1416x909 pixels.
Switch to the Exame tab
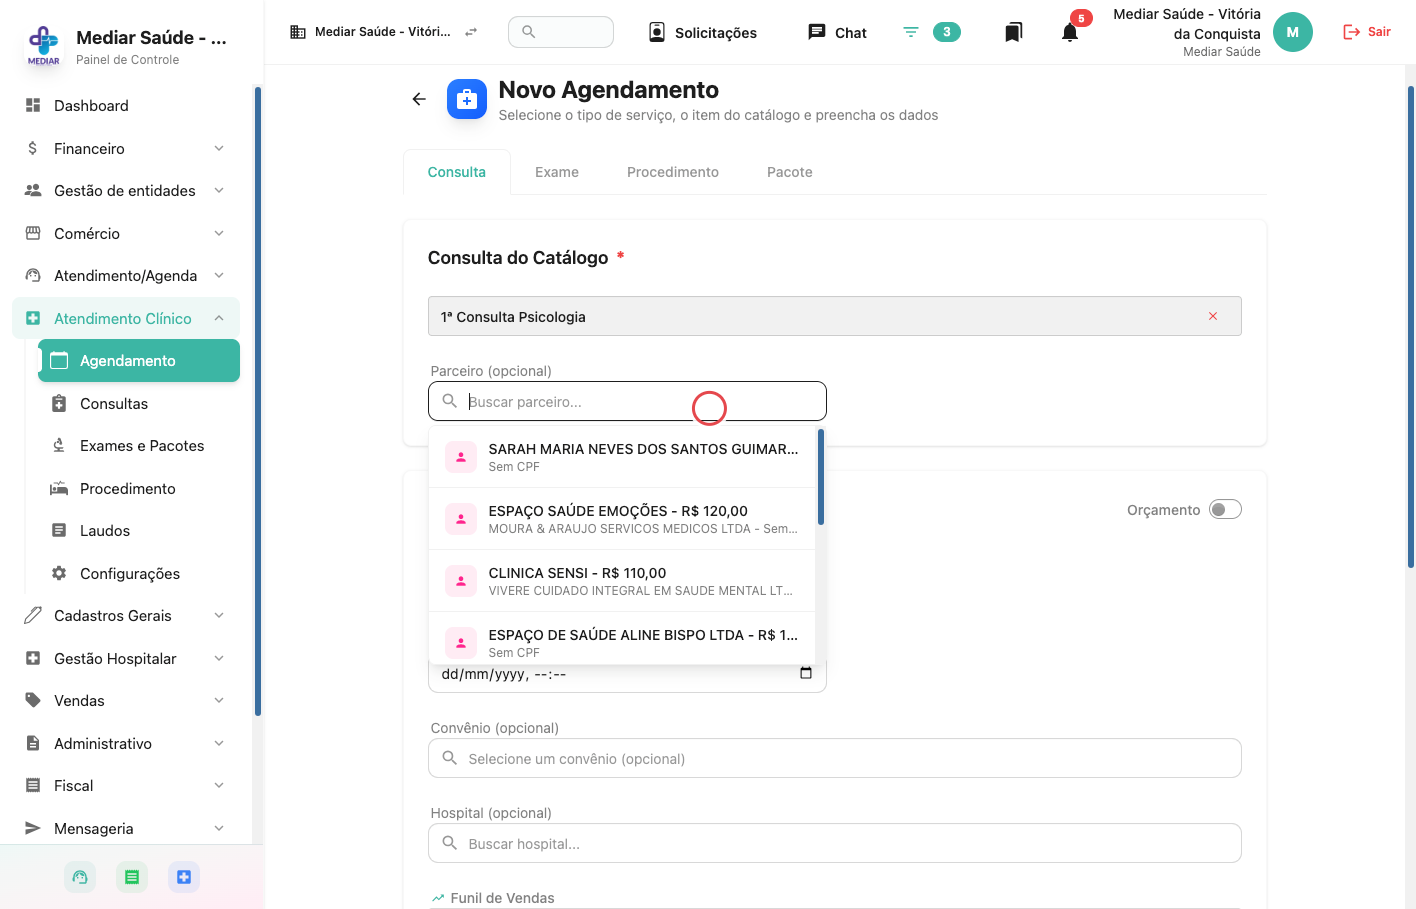(557, 172)
